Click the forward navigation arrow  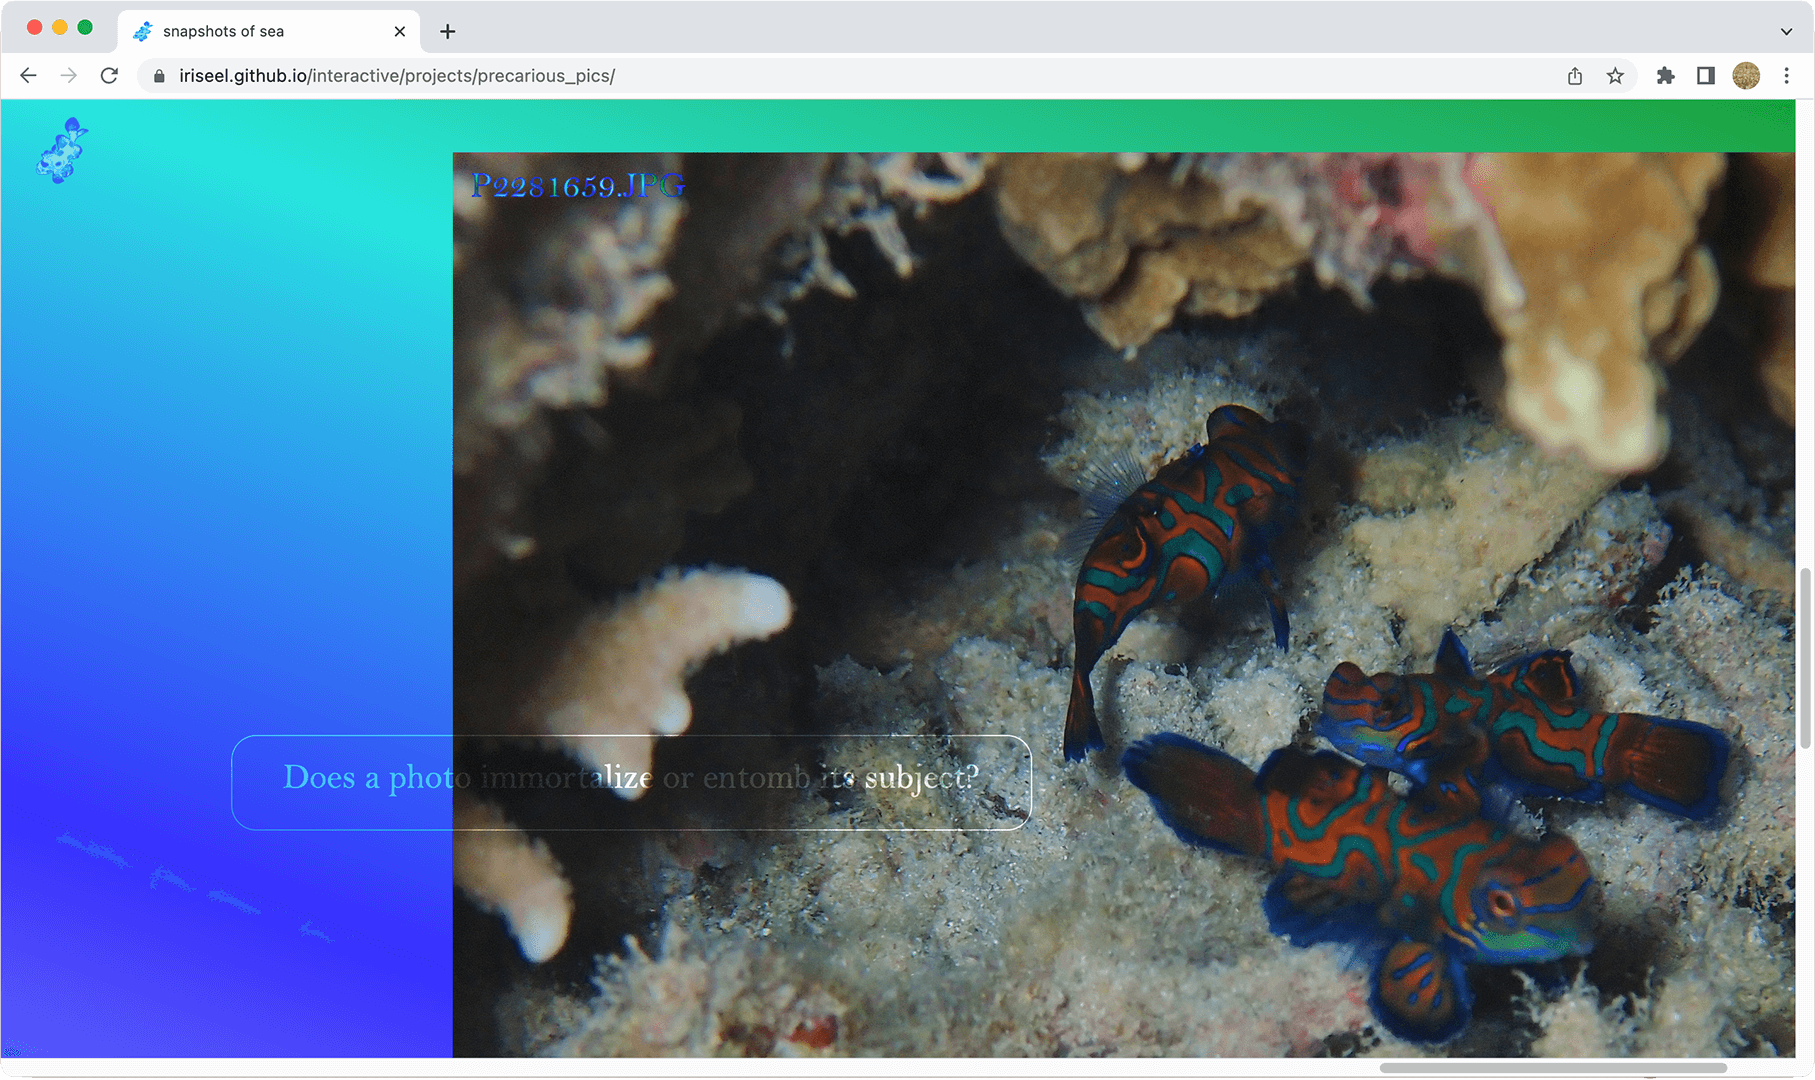pos(68,76)
